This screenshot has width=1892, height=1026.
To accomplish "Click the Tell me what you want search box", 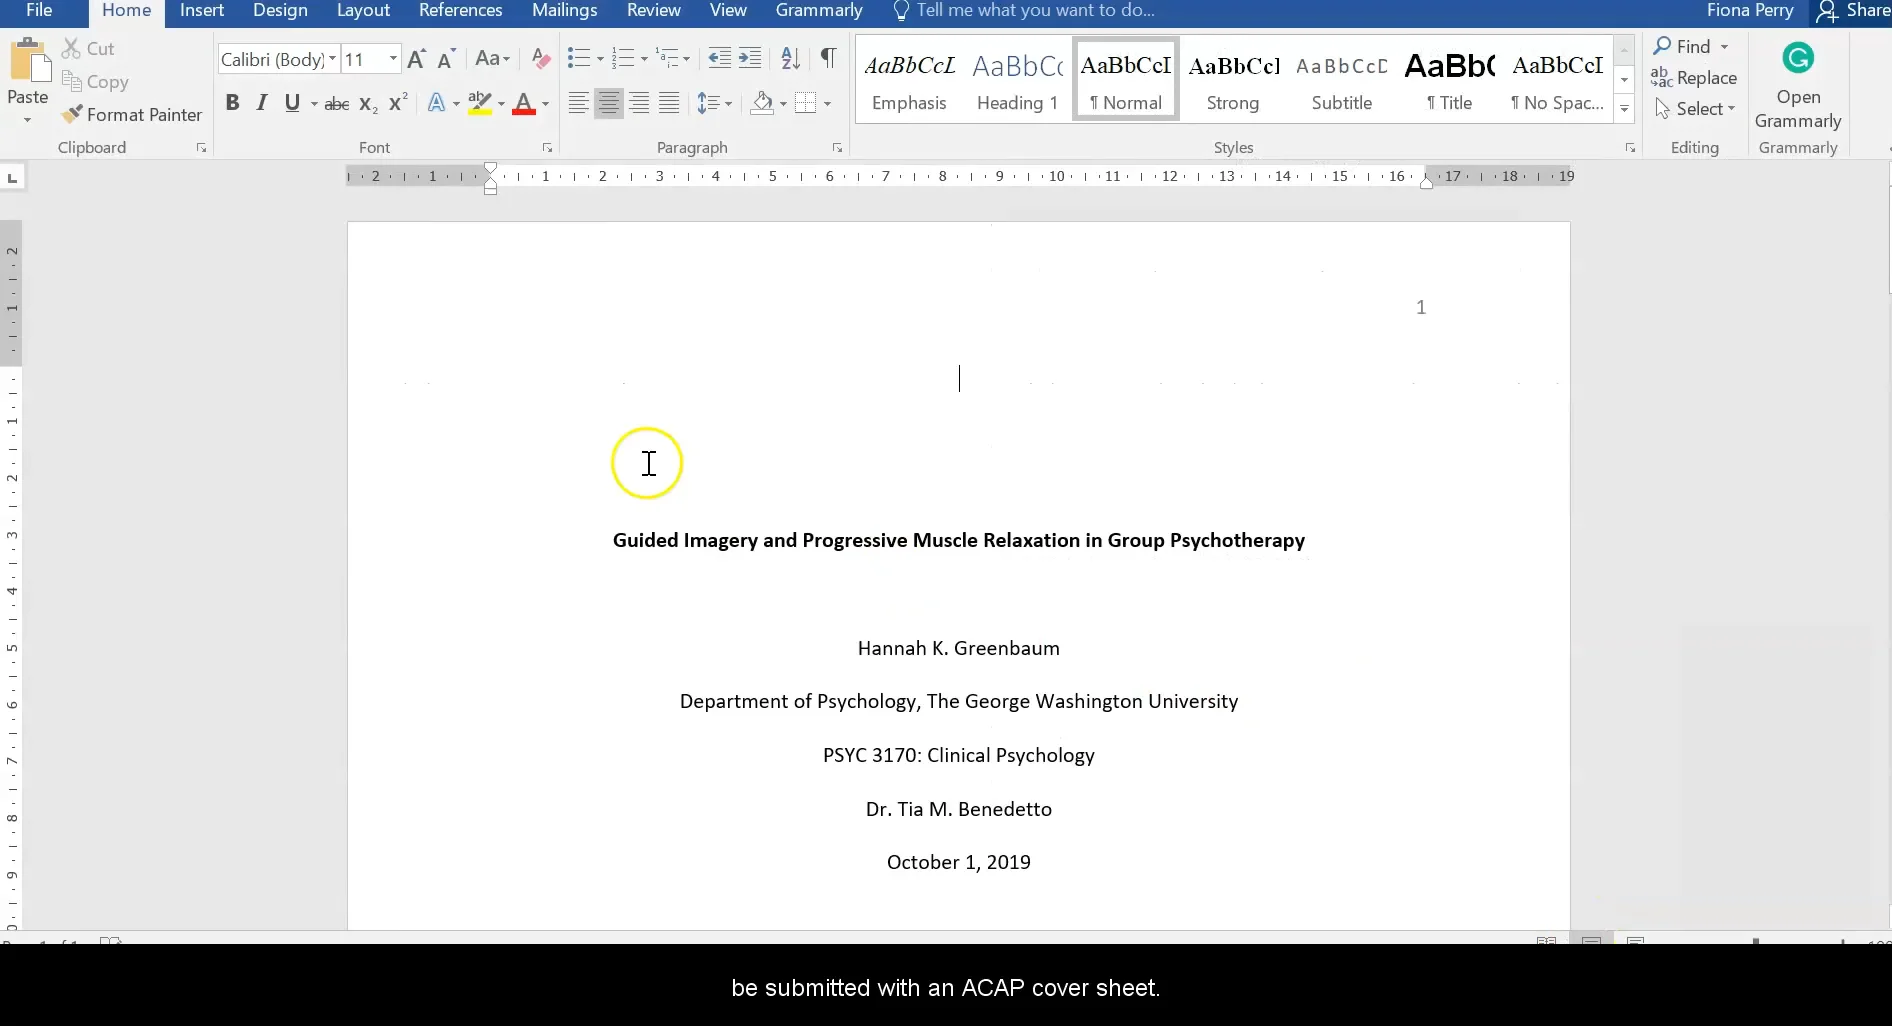I will click(x=1035, y=11).
